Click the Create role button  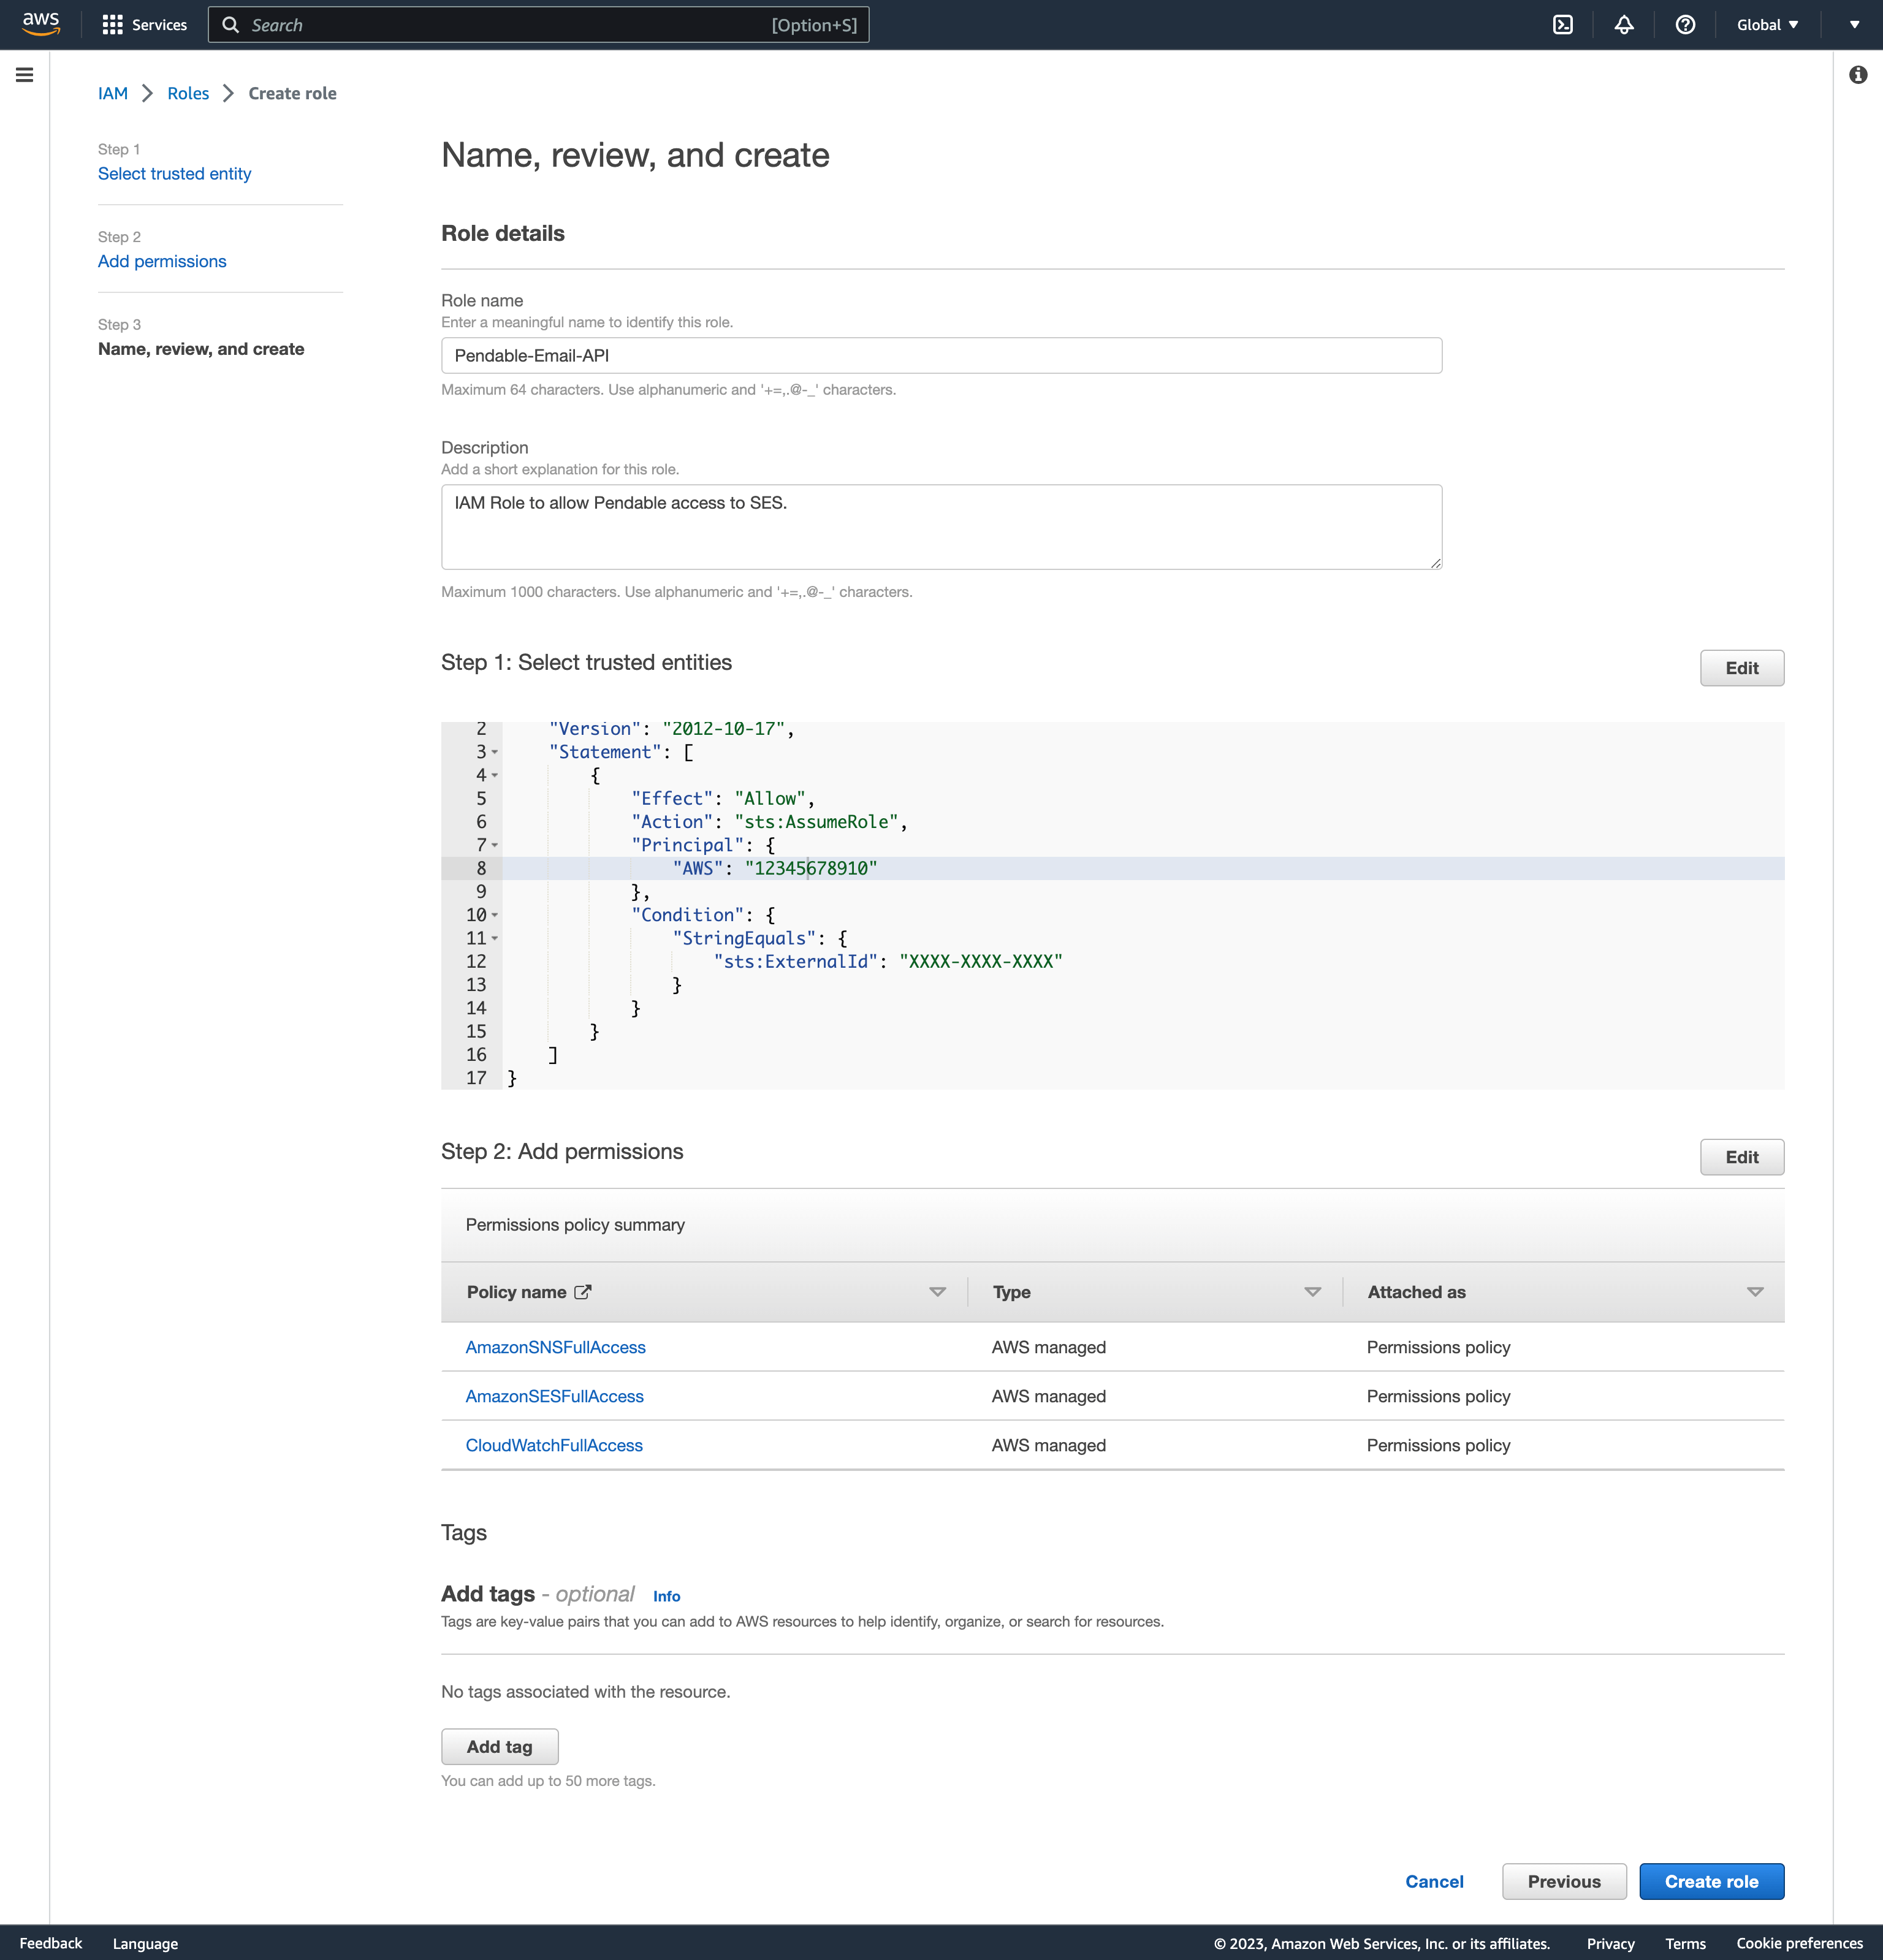[1711, 1881]
